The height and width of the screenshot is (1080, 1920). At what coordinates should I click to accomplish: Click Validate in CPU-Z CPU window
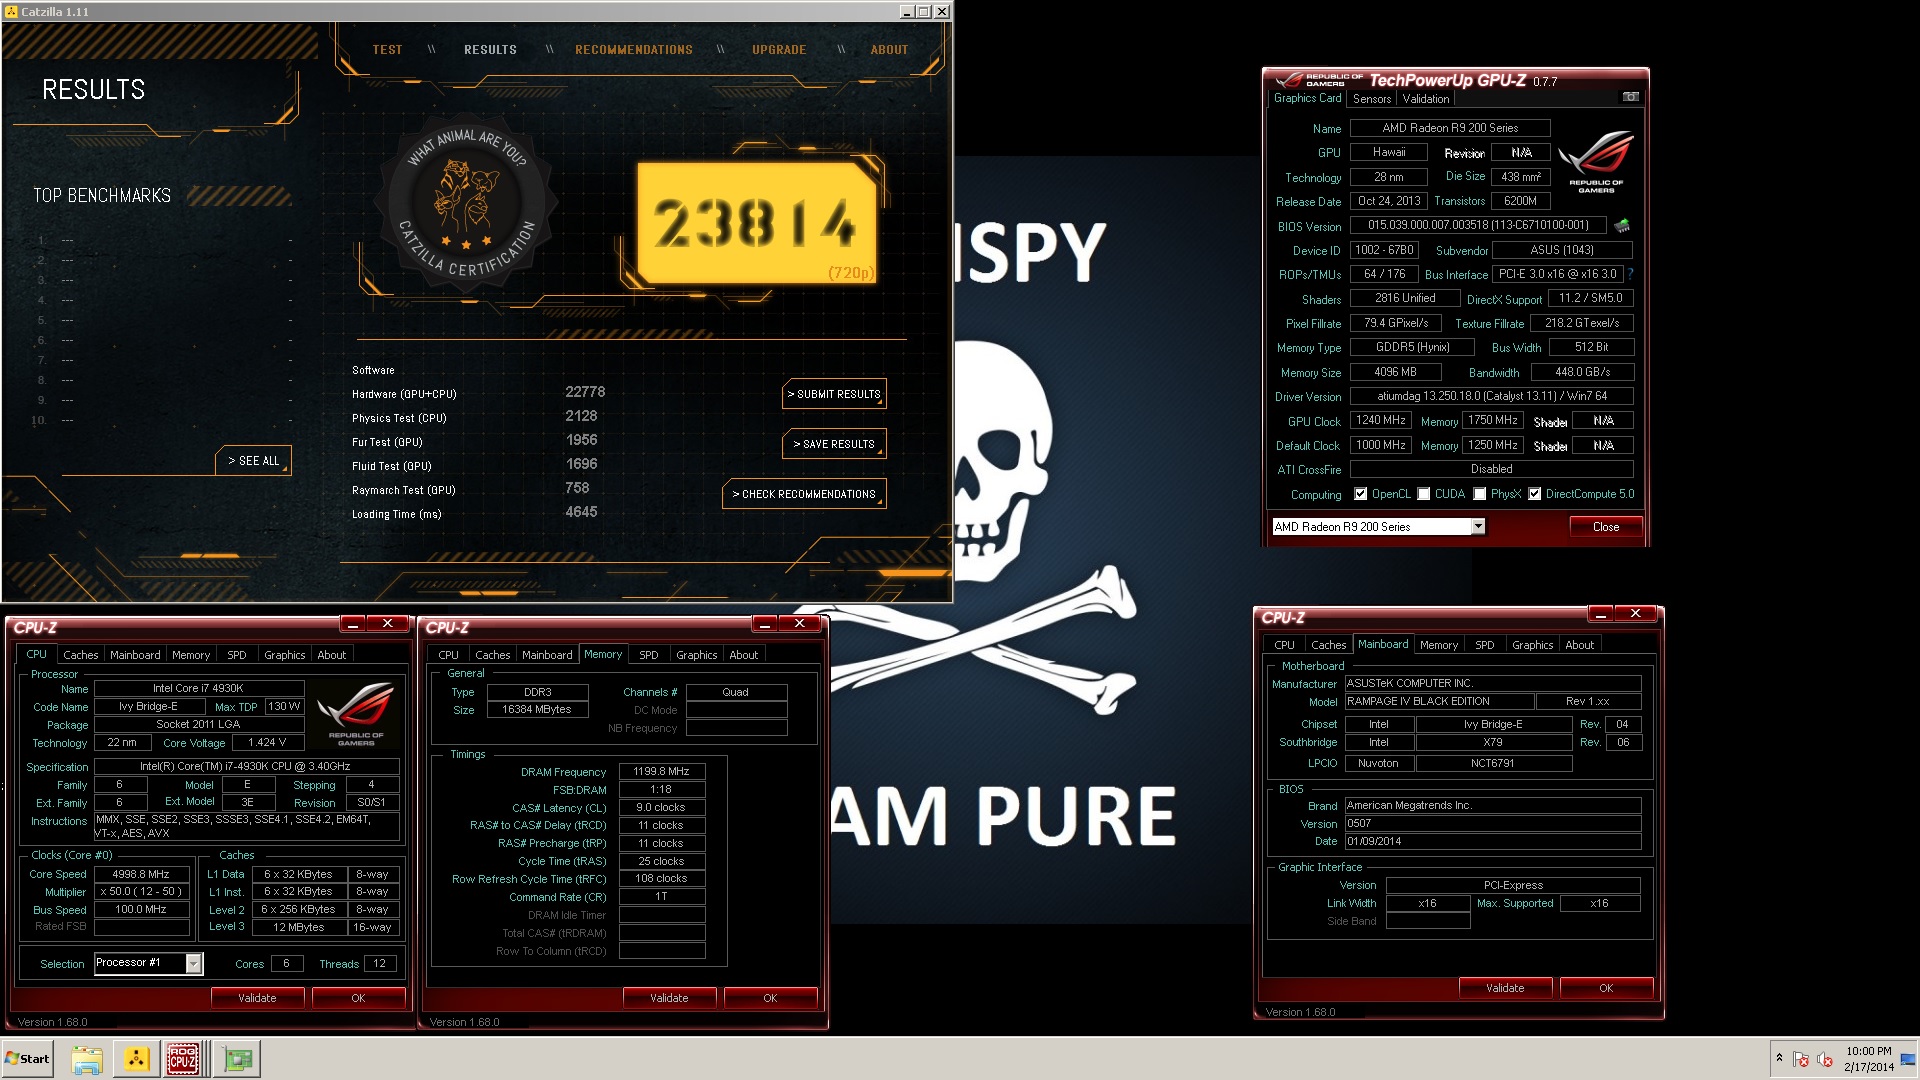257,998
